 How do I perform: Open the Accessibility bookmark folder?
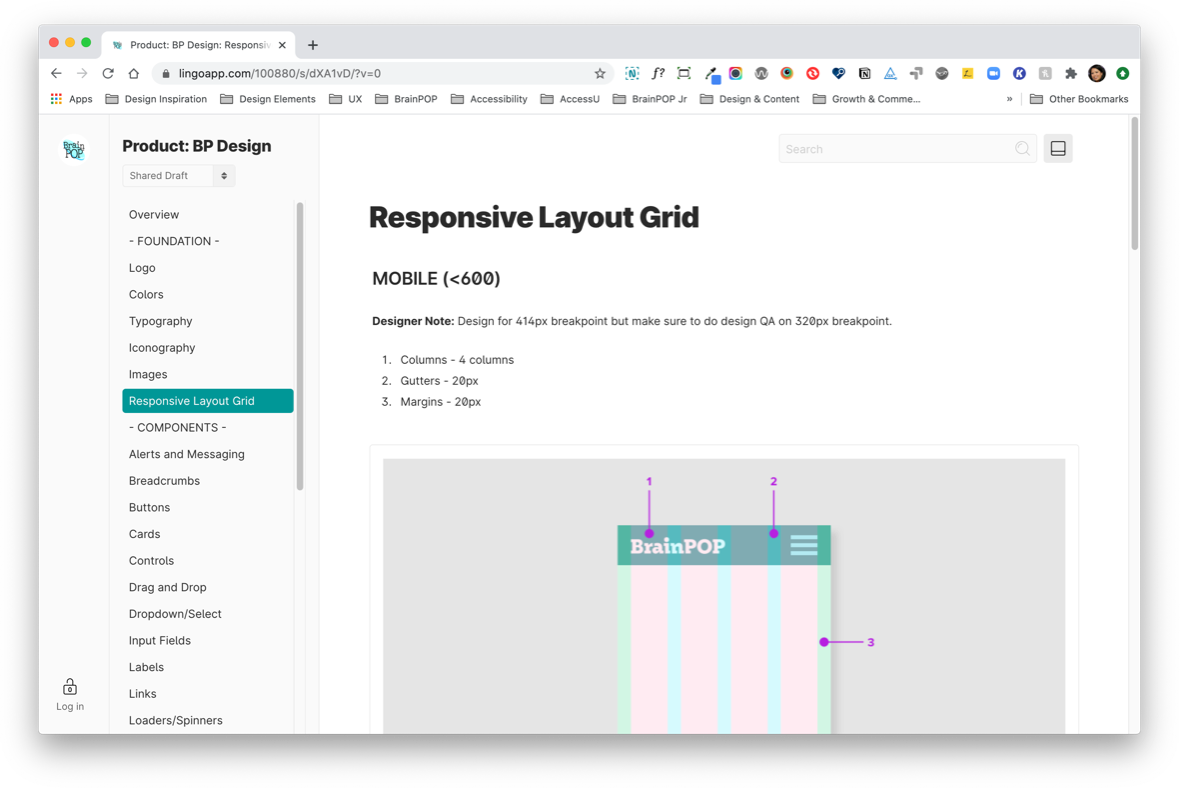tap(489, 99)
